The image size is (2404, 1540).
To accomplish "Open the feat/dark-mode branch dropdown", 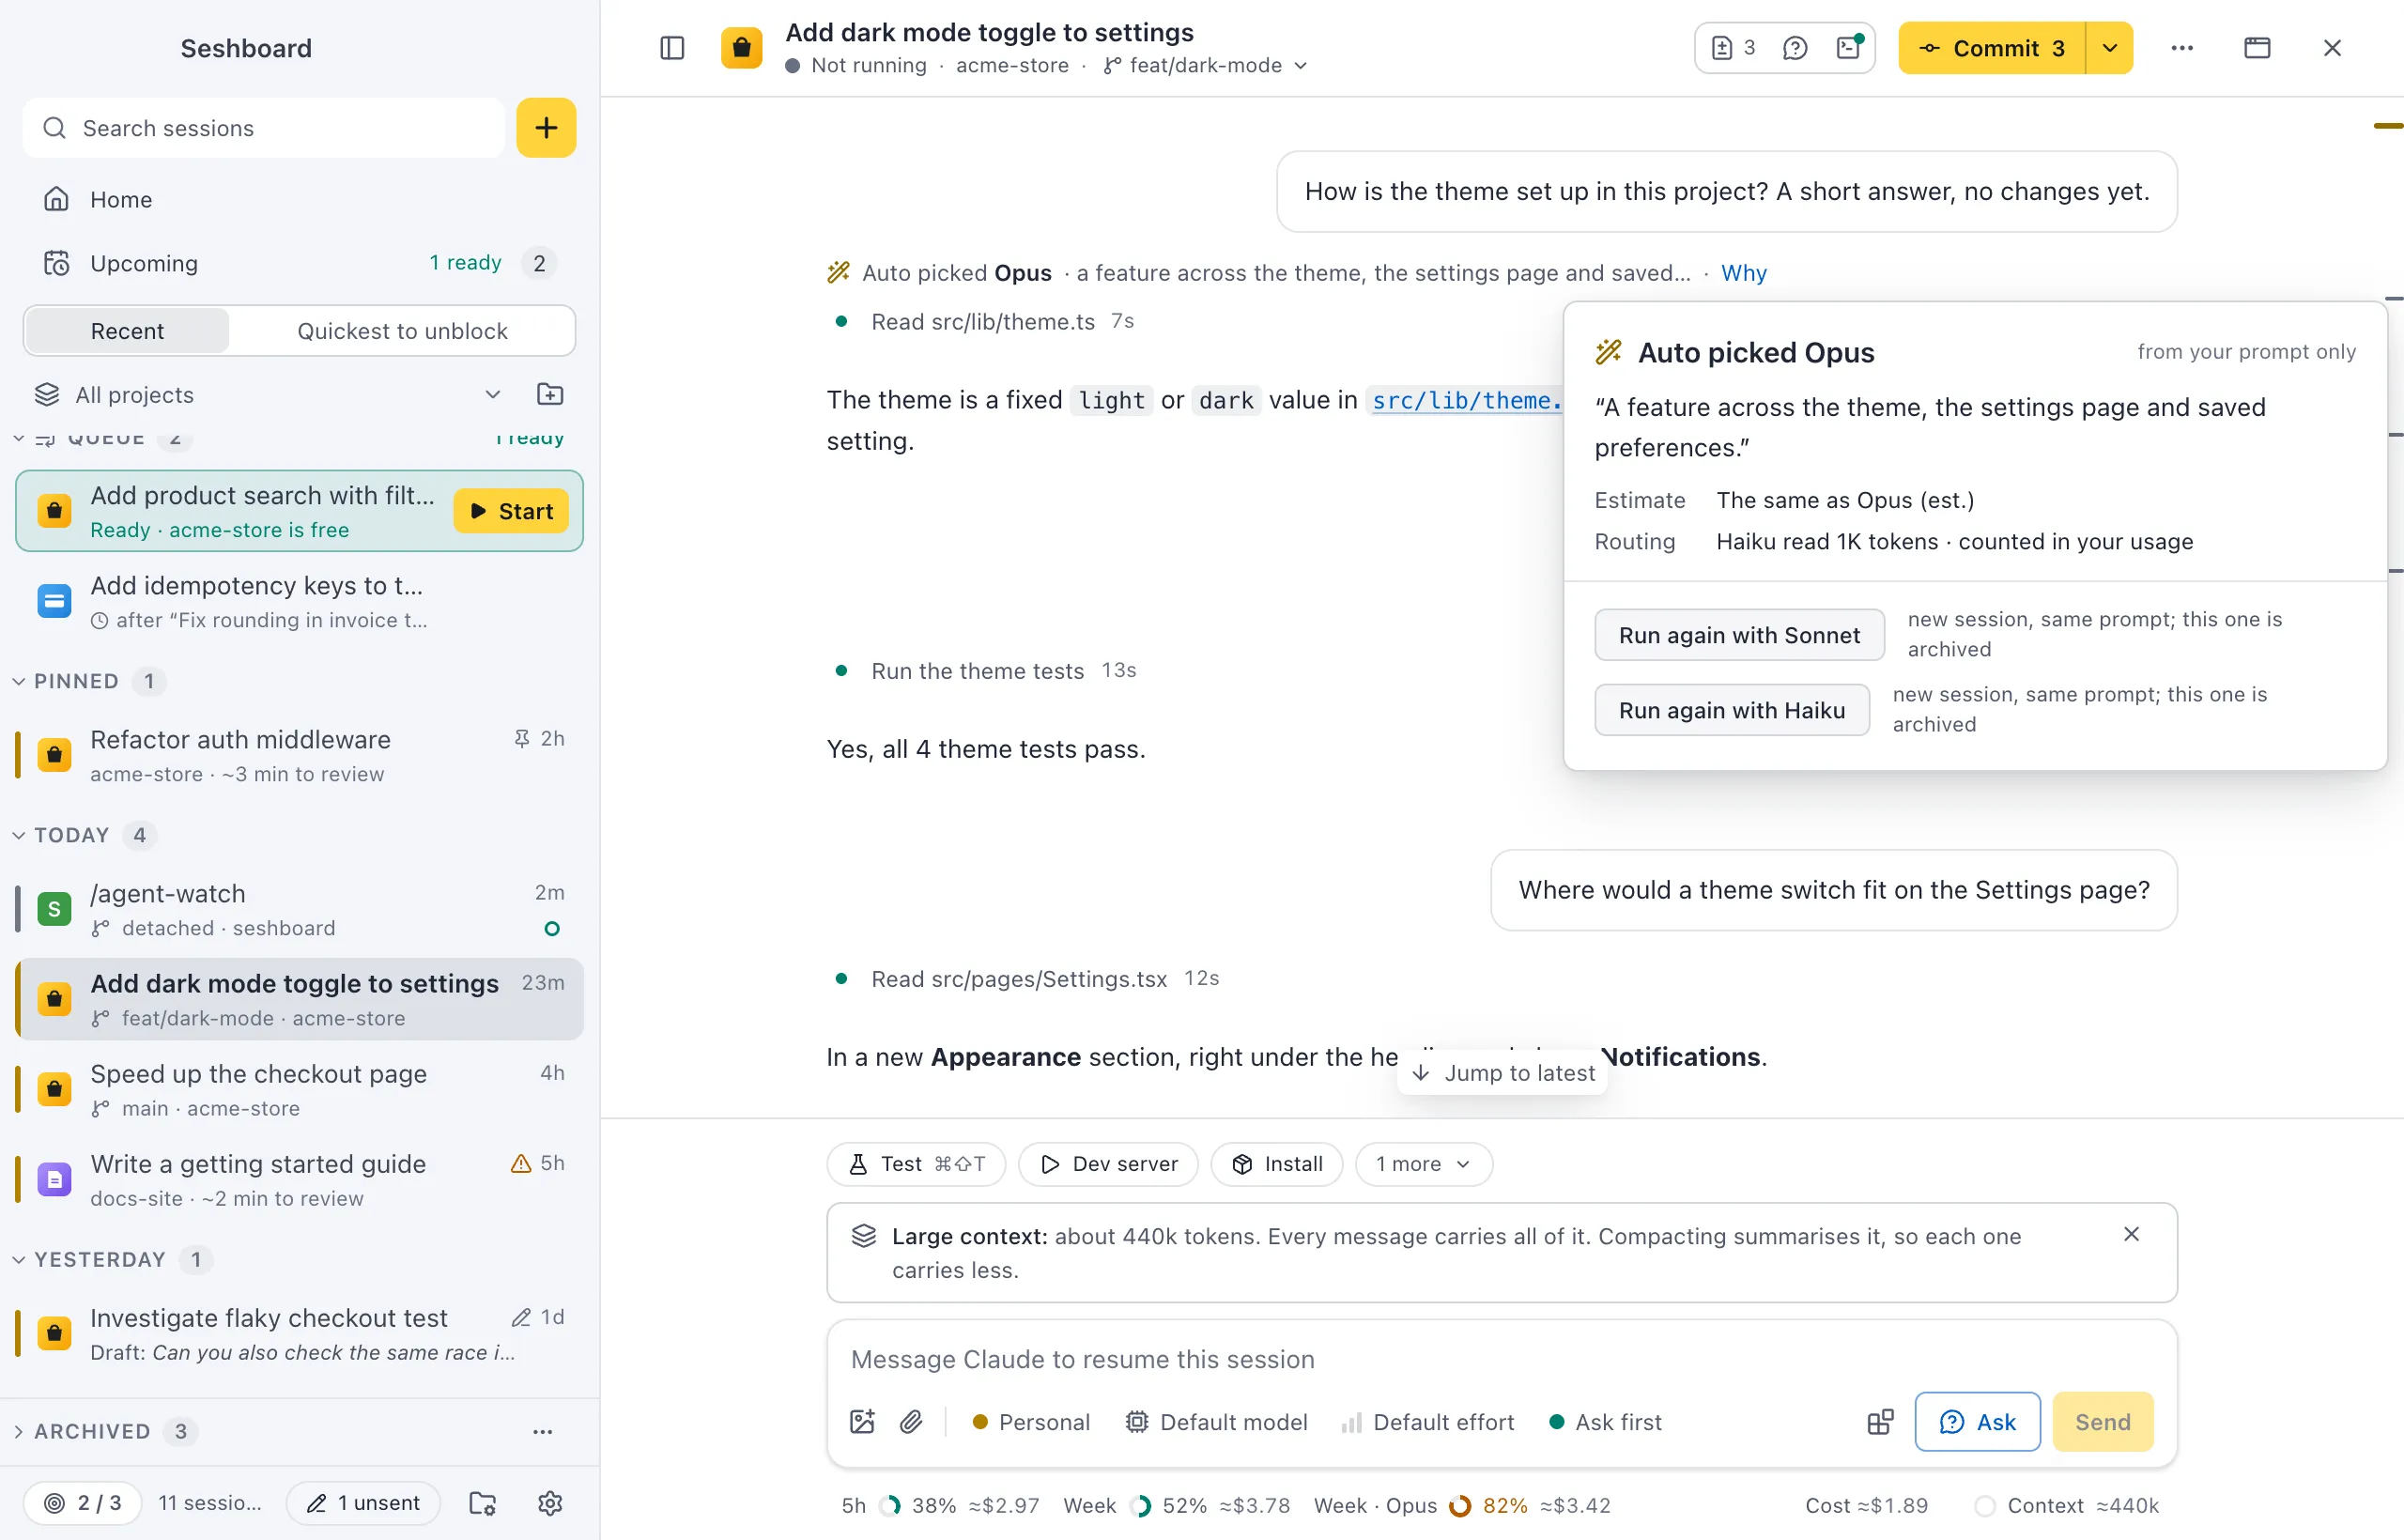I will point(1205,65).
